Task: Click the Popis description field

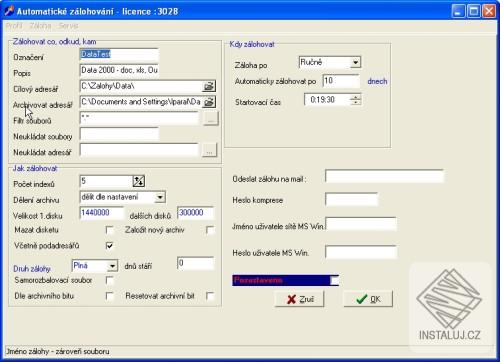Action: coord(119,70)
